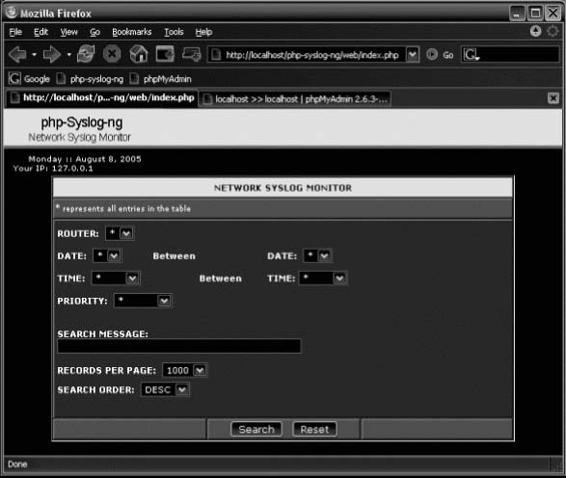
Task: Click the Search button
Action: coord(256,429)
